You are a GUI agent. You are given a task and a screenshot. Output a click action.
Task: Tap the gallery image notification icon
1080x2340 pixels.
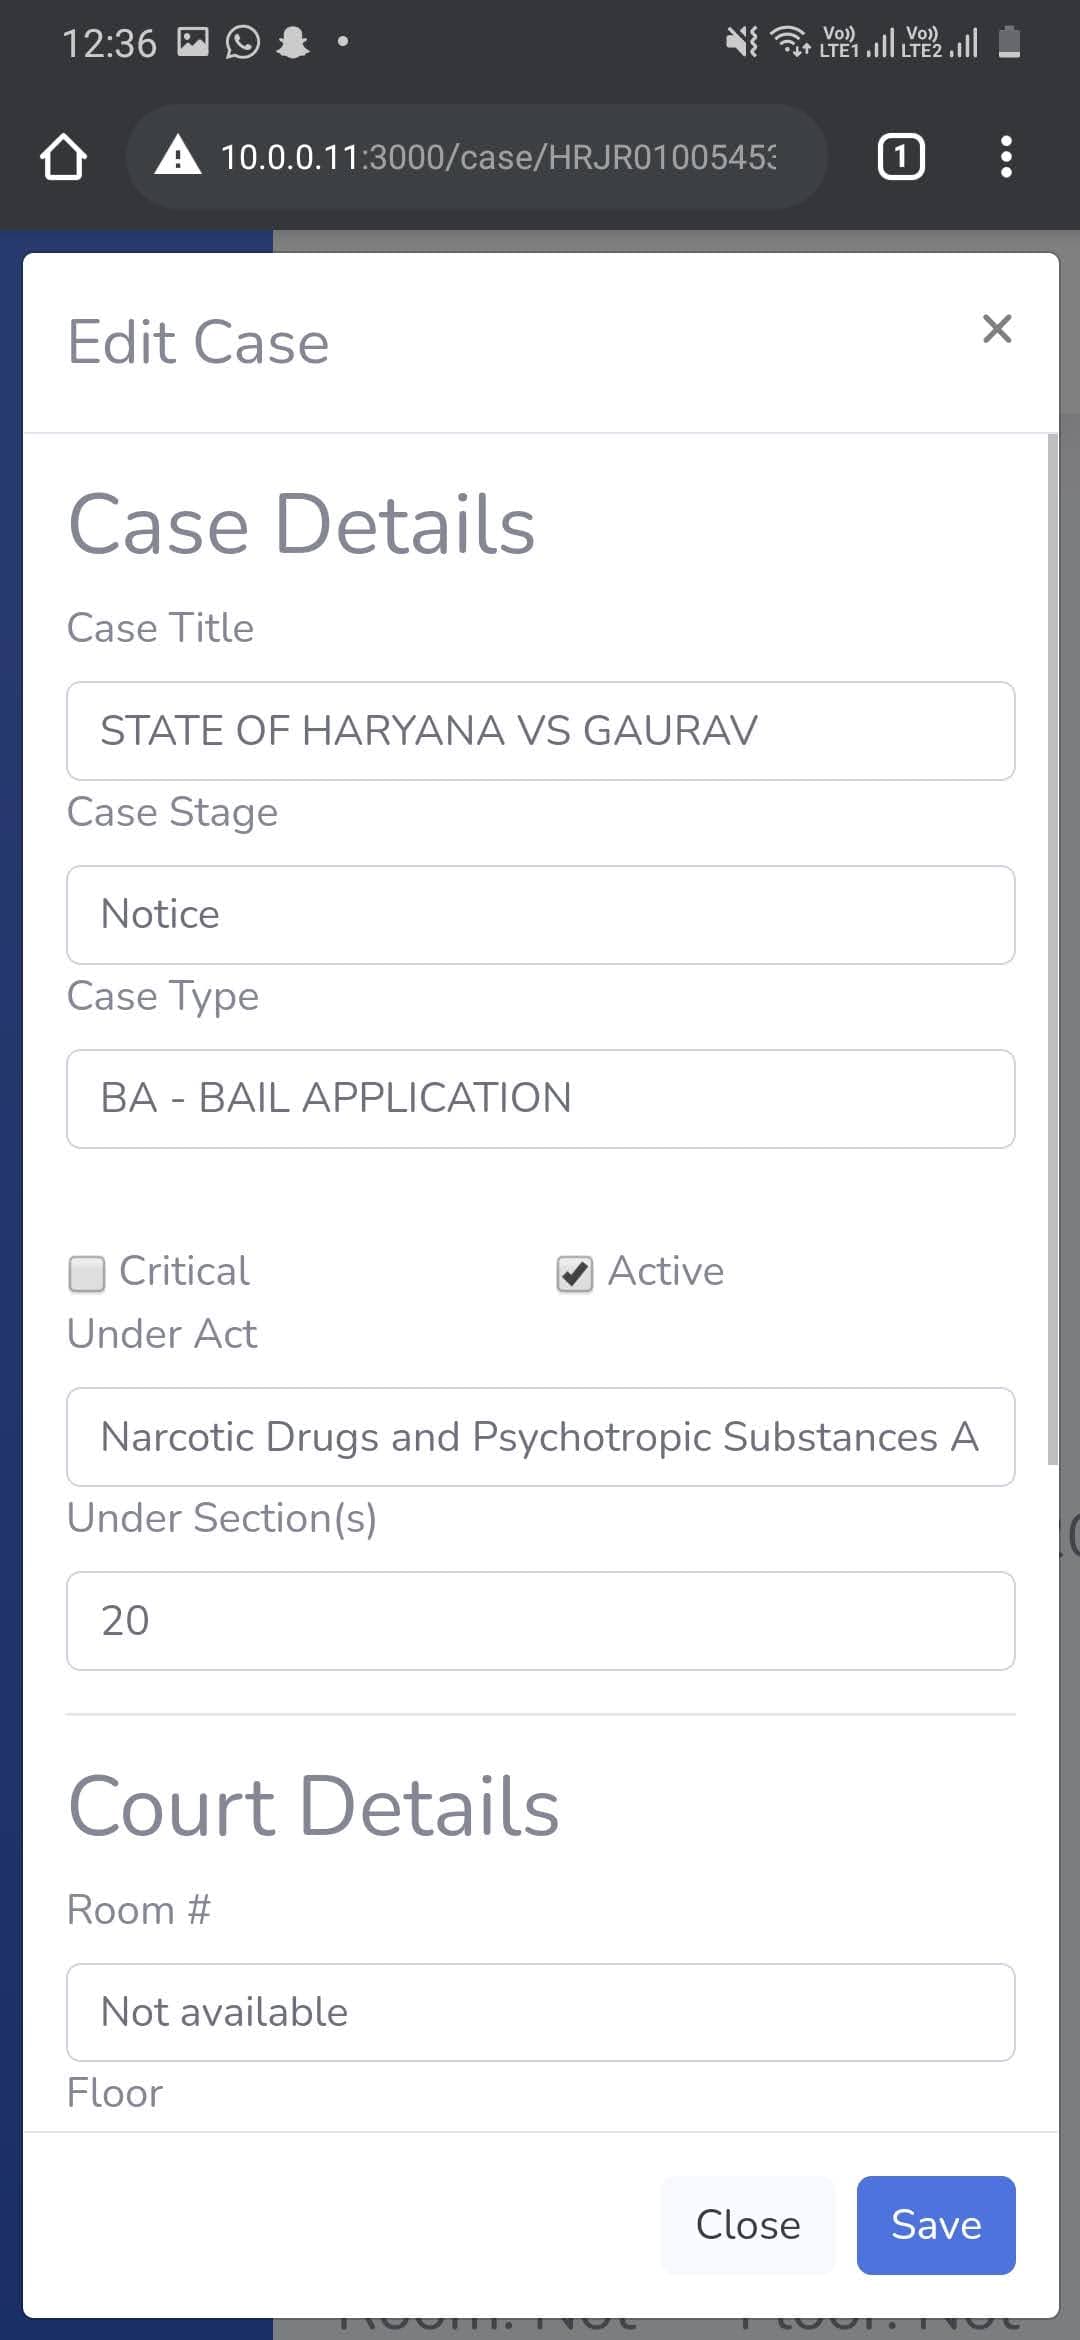pyautogui.click(x=192, y=42)
